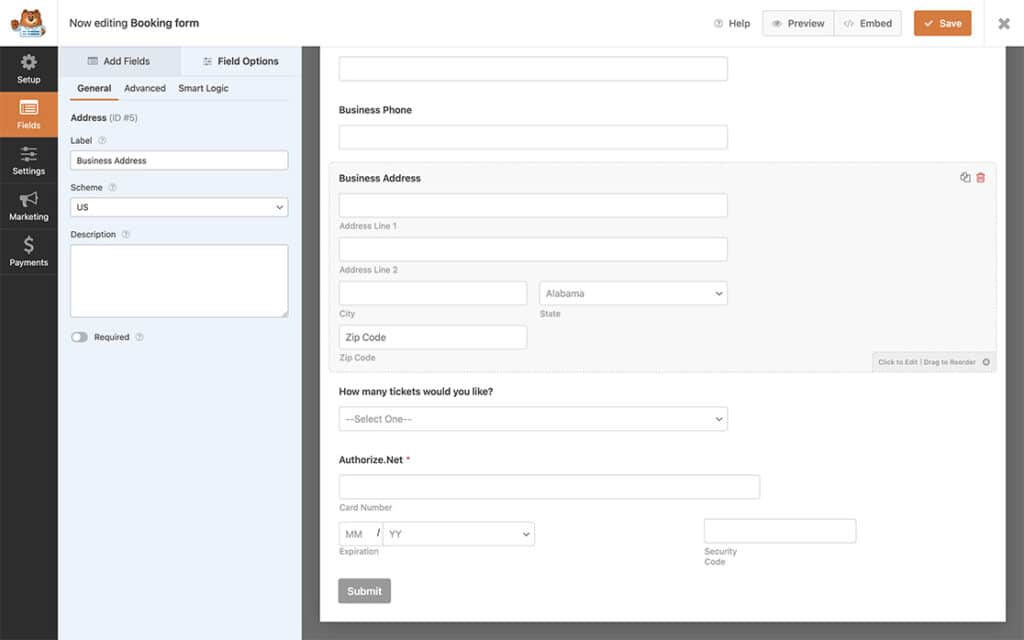Click the Embed button
The width and height of the screenshot is (1024, 640).
point(867,22)
